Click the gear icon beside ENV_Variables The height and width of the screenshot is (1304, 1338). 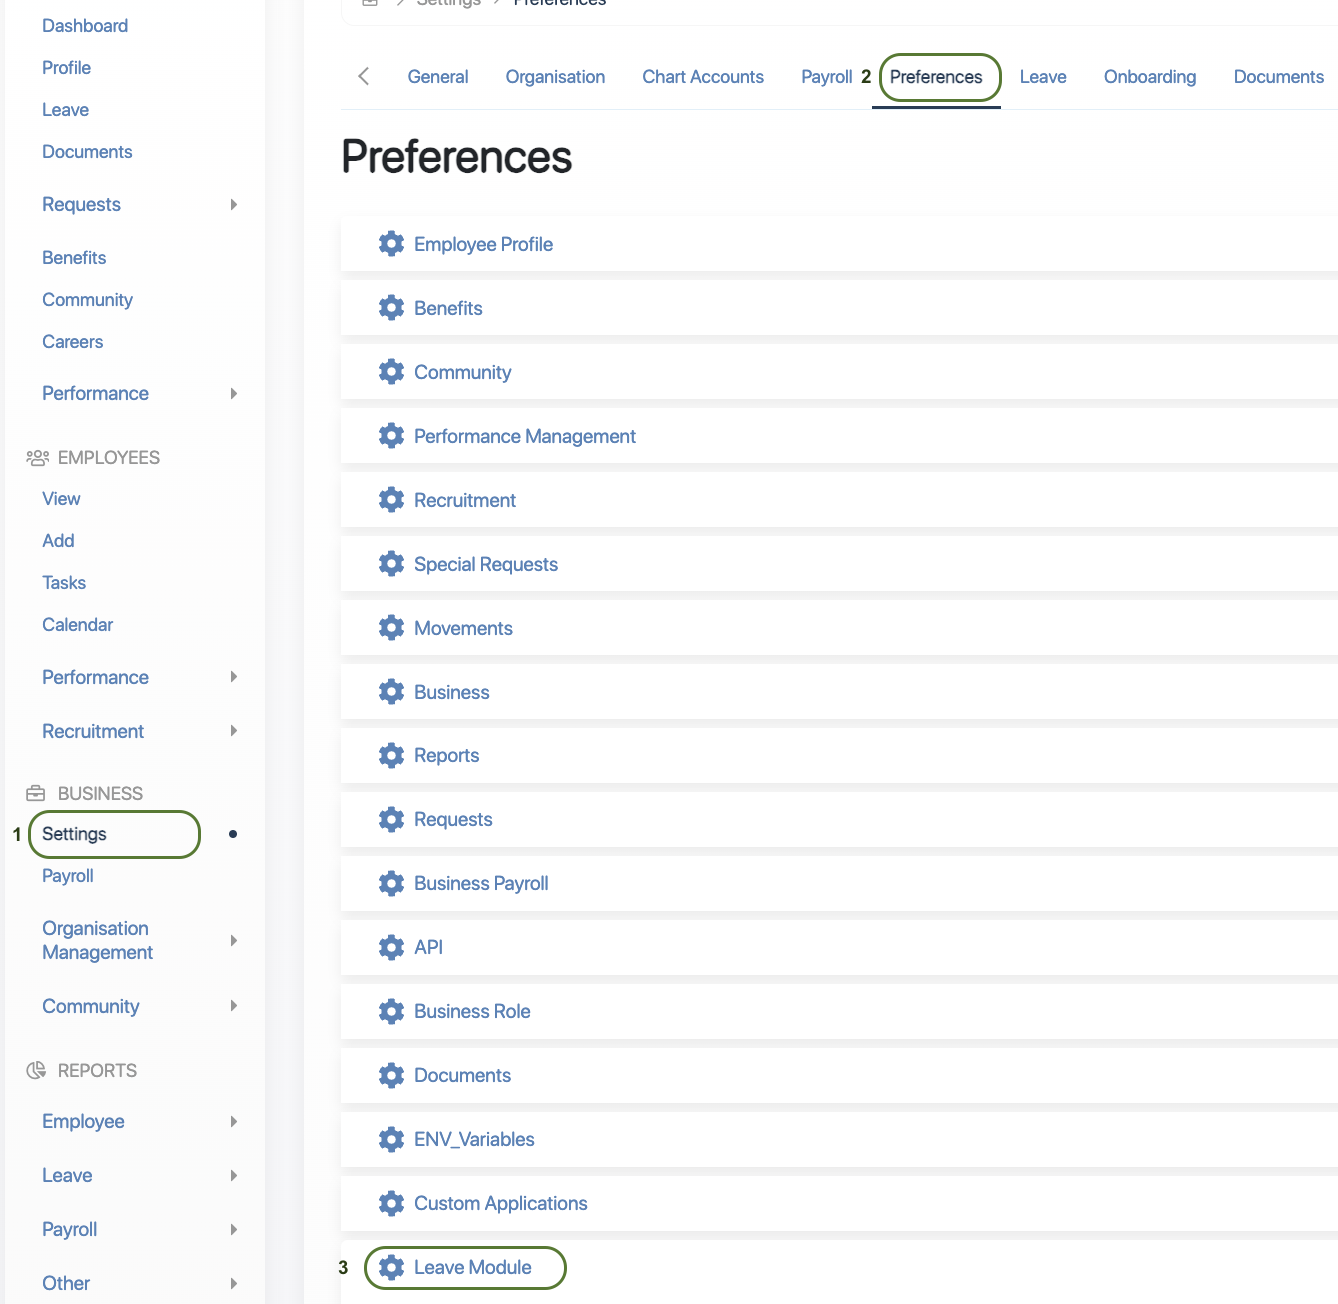(391, 1139)
